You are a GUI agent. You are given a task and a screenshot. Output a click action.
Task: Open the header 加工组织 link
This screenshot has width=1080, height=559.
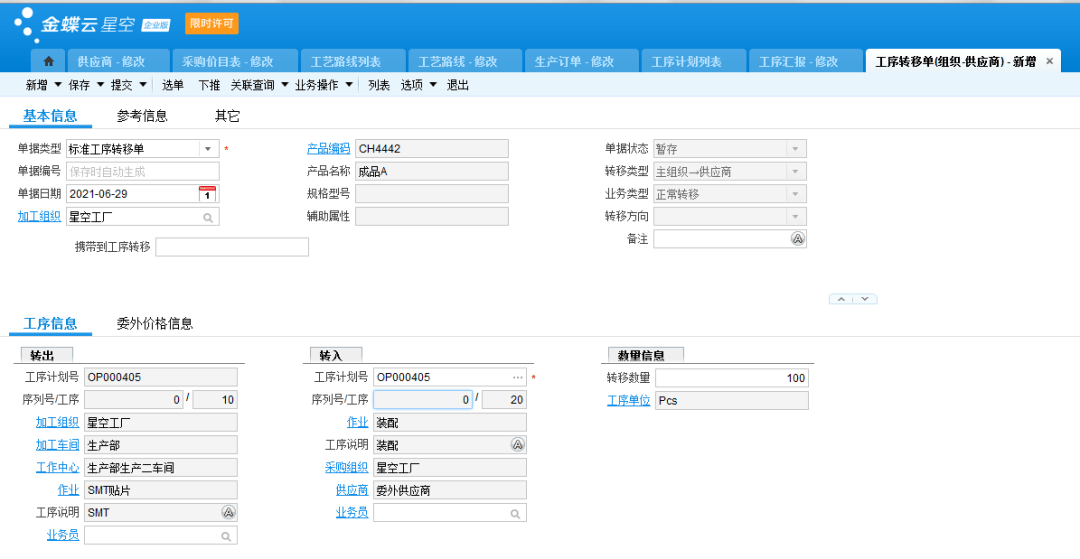(39, 216)
